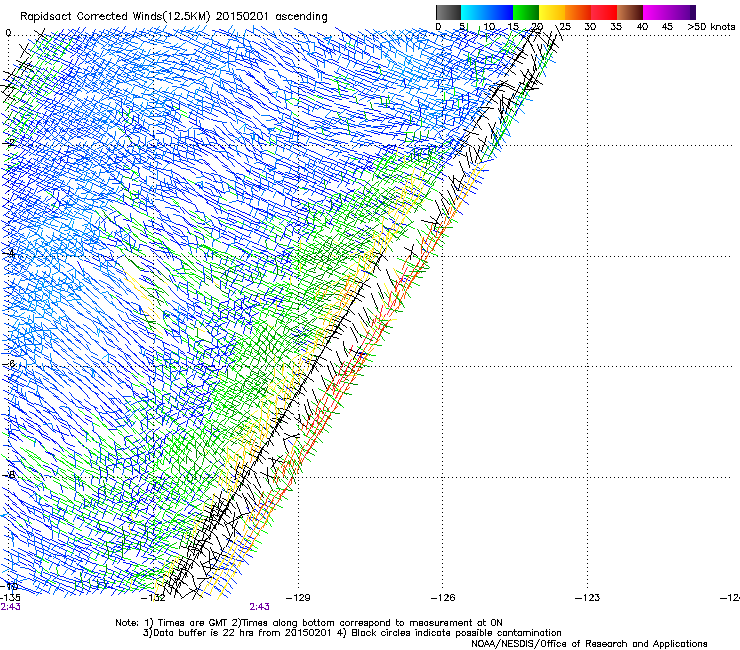Click the purple '2:43' time under -135

coord(10,607)
